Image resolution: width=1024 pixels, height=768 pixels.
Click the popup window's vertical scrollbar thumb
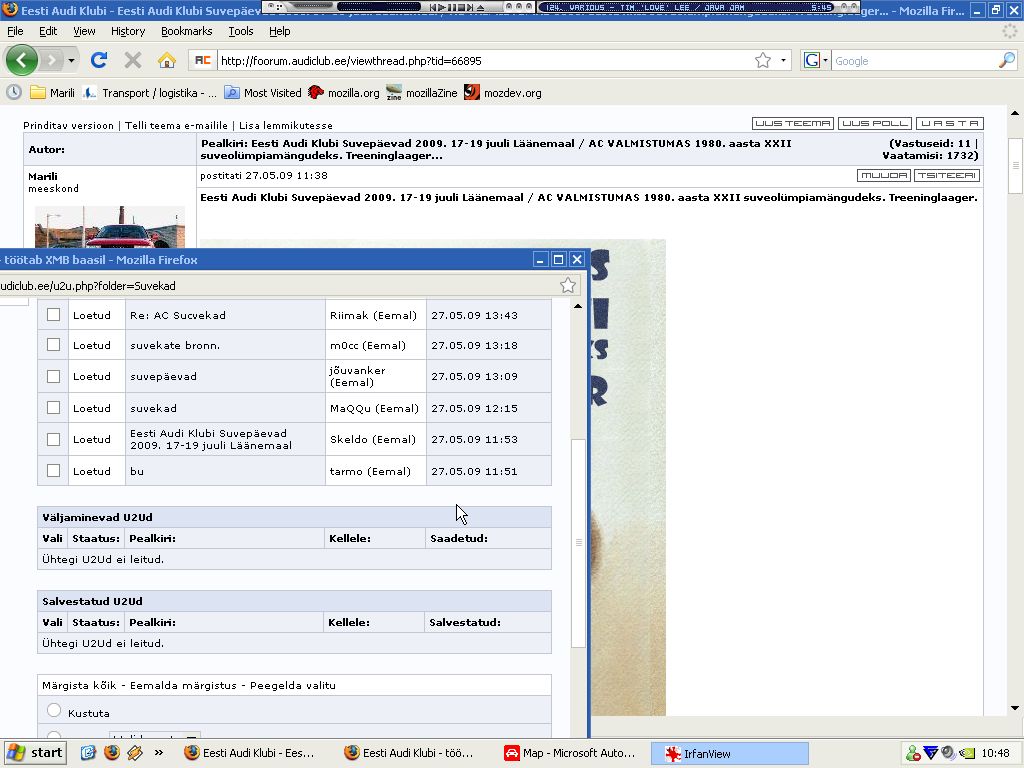coord(578,540)
